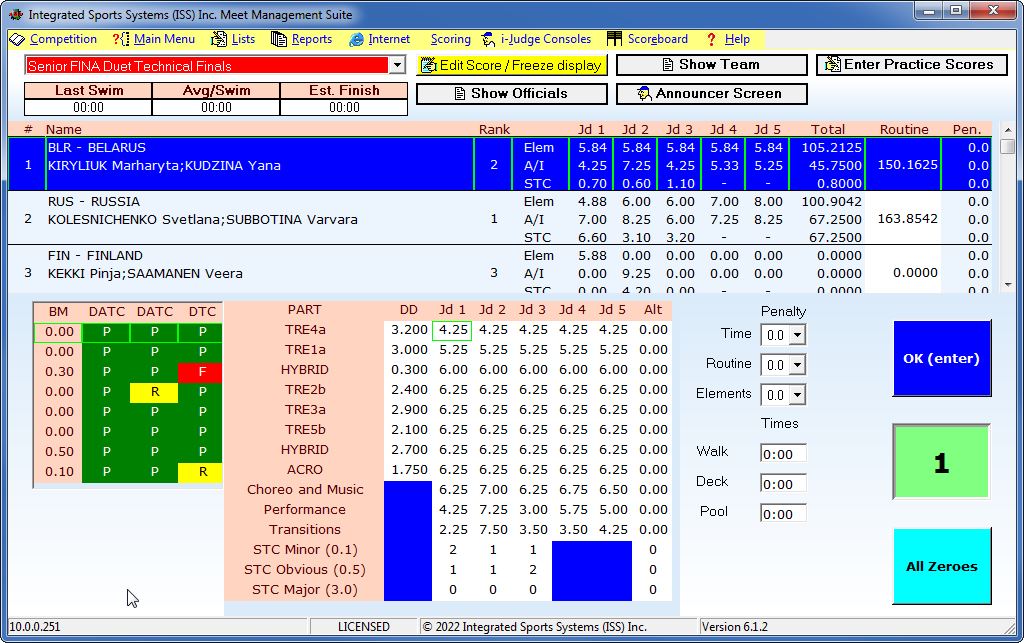Click the icon on Edit Score / Freeze display

coord(428,65)
